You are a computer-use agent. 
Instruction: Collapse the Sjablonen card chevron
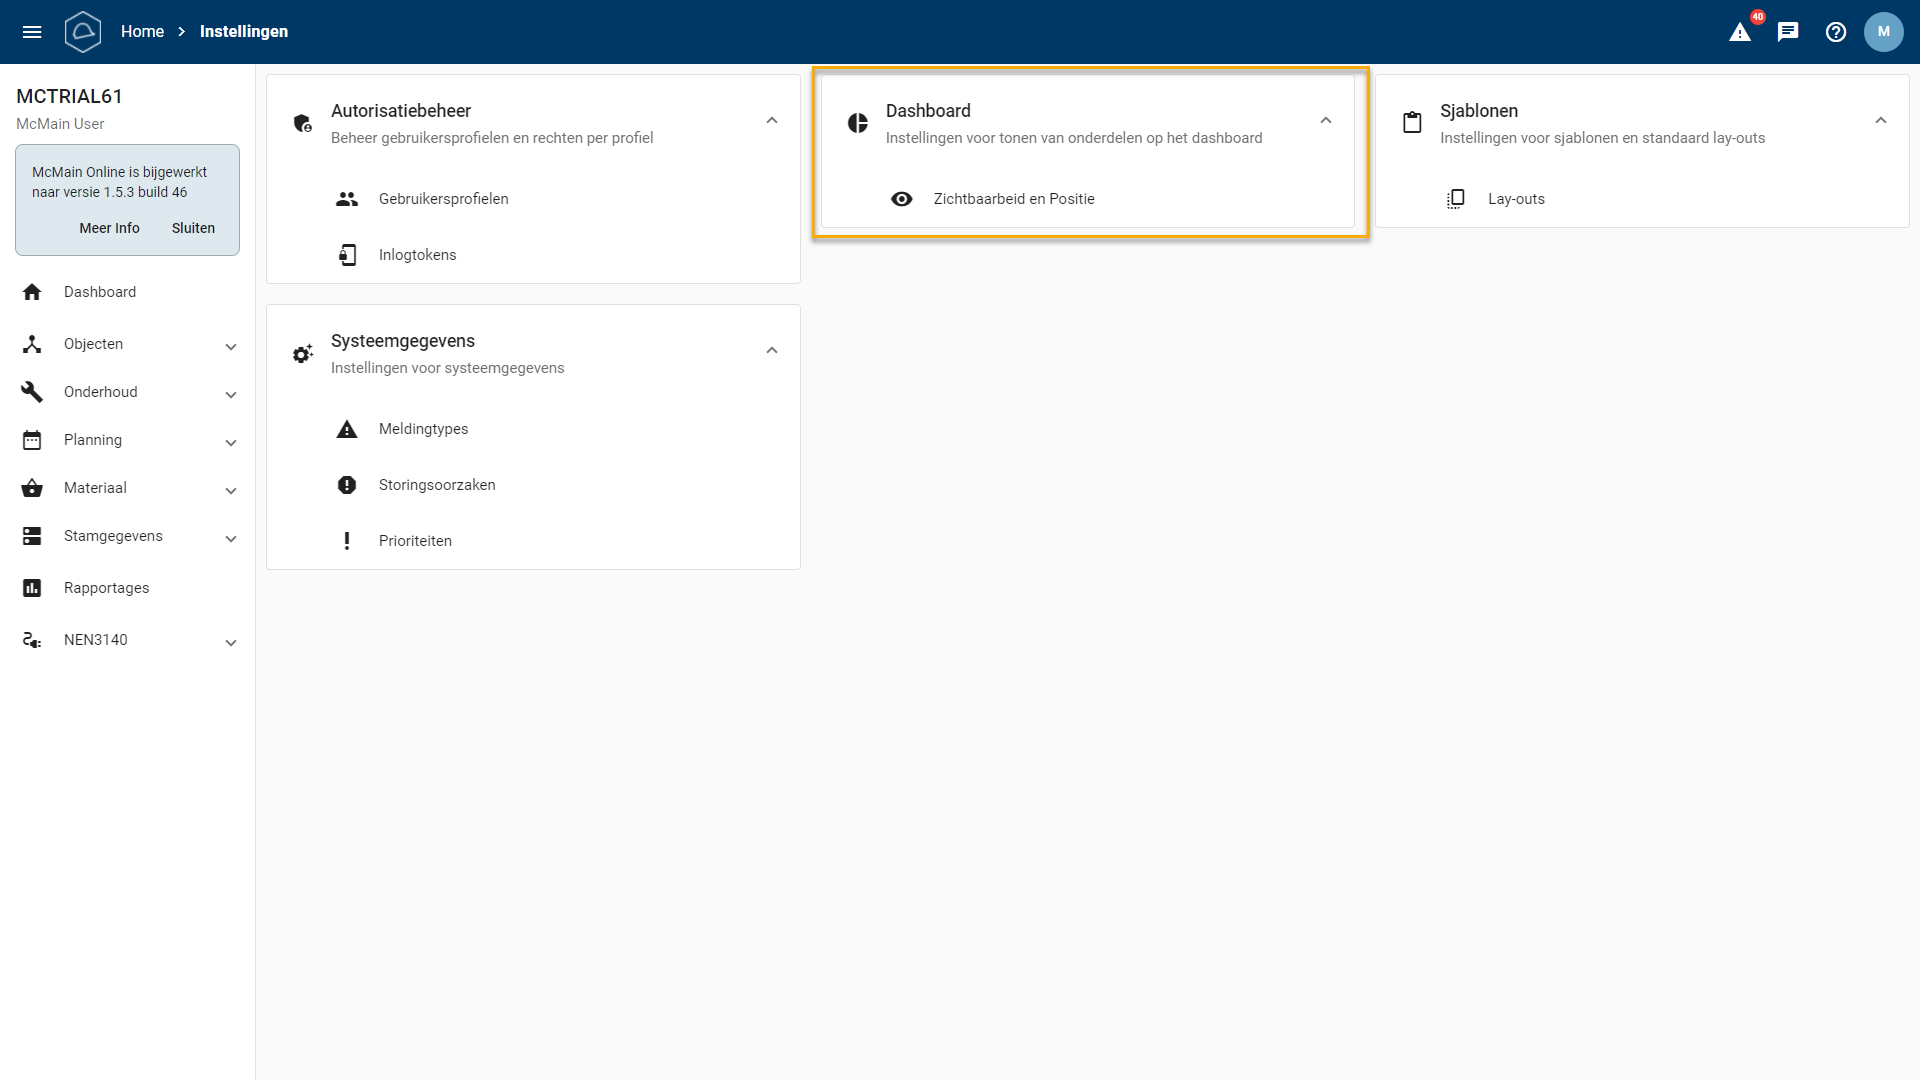tap(1881, 121)
